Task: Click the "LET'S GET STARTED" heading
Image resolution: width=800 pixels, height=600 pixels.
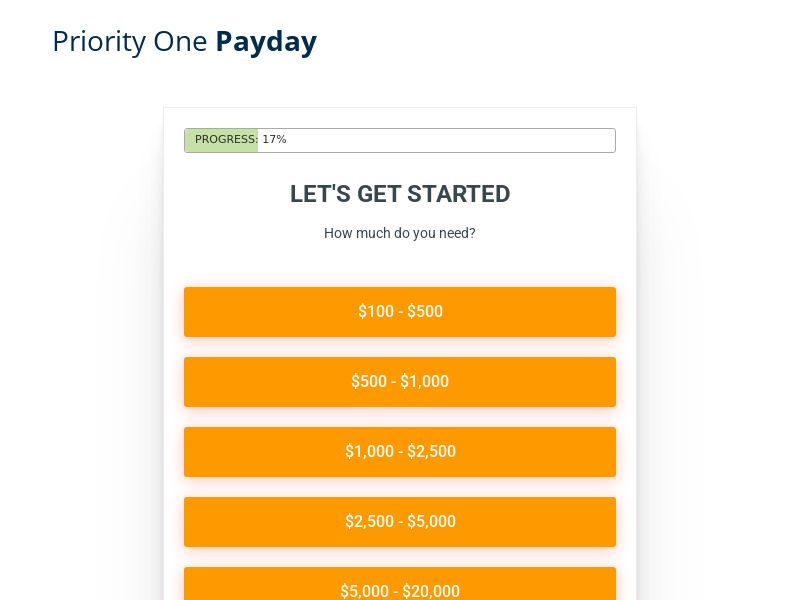Action: pyautogui.click(x=399, y=194)
